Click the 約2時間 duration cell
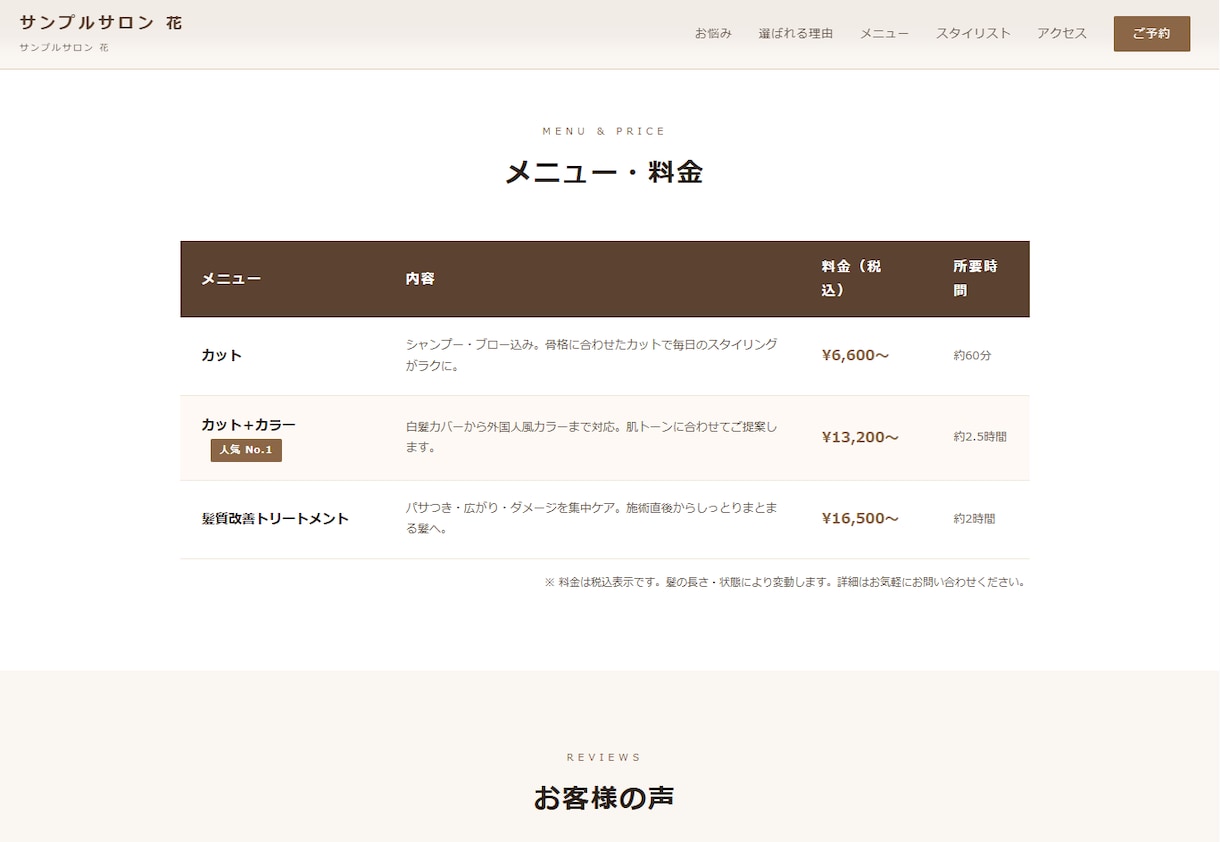The height and width of the screenshot is (842, 1220). point(974,518)
